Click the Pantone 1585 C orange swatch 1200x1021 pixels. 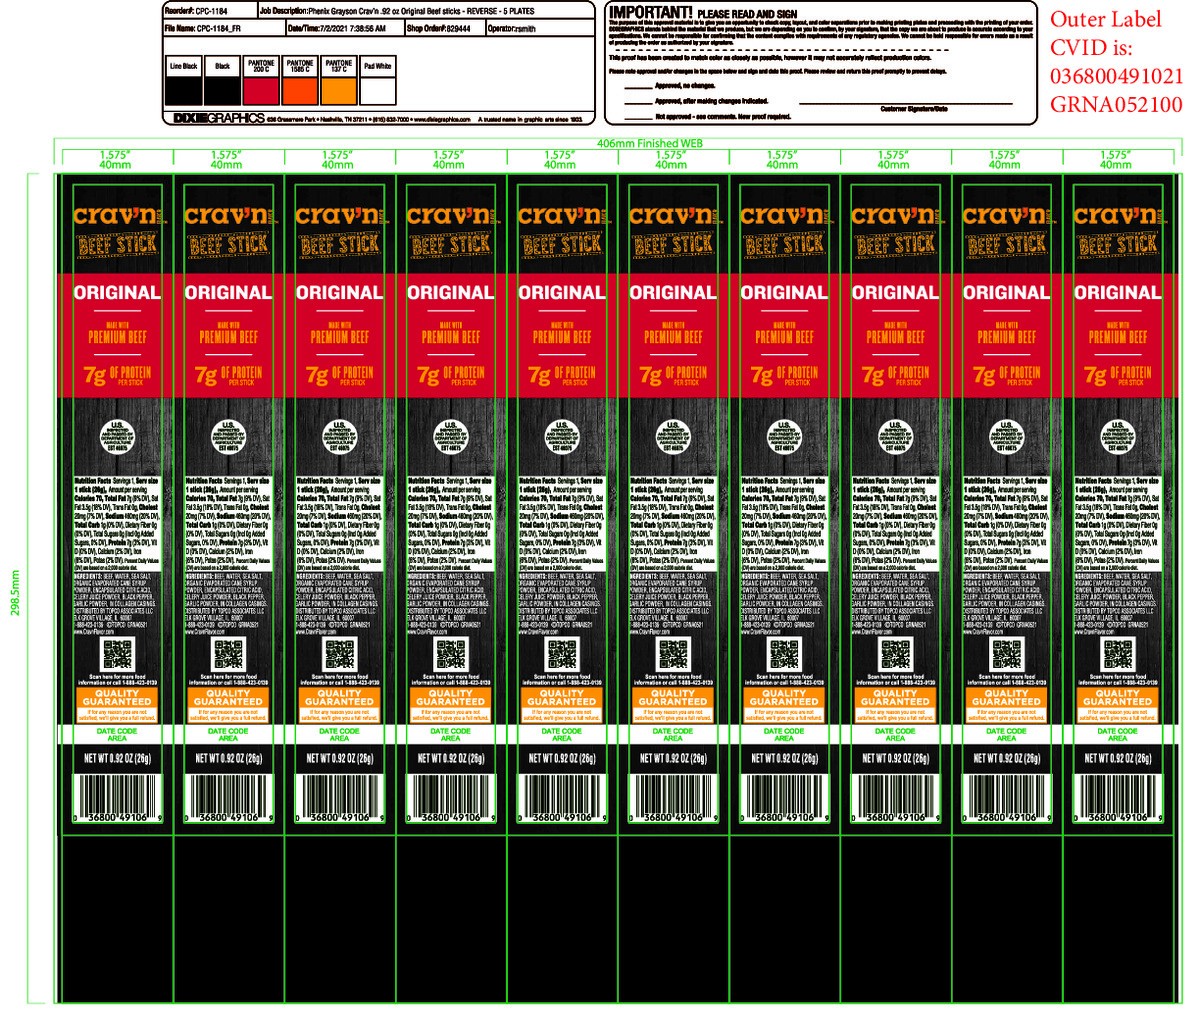click(296, 89)
